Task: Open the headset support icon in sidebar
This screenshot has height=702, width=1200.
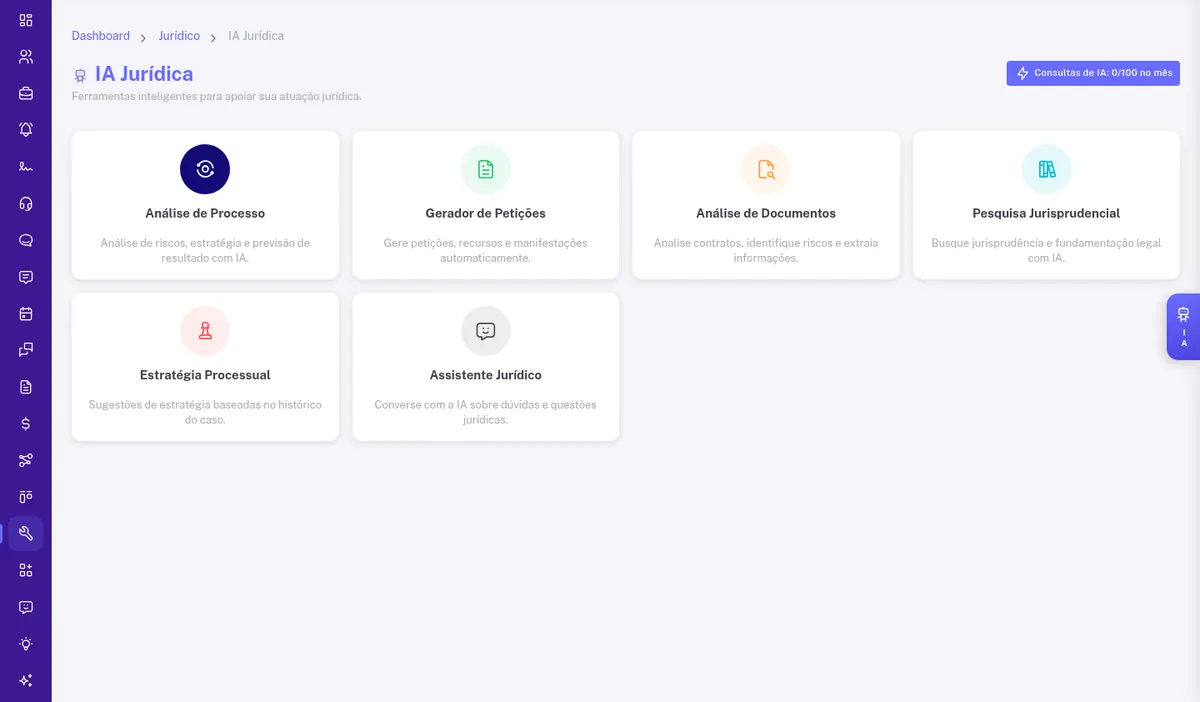Action: 26,203
